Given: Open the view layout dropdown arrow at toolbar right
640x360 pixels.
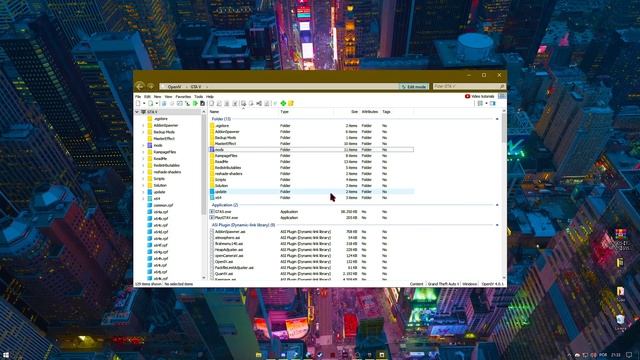Looking at the screenshot, I should [487, 104].
